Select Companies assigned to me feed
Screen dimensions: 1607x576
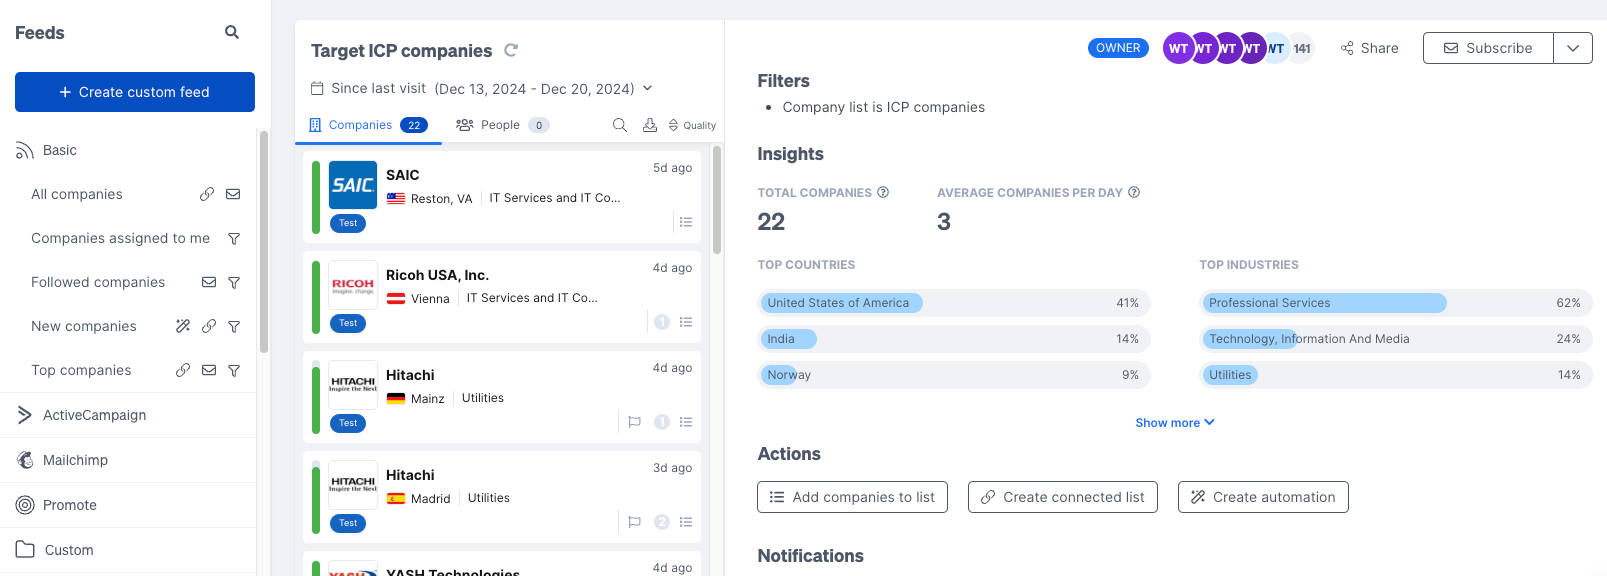(x=121, y=238)
